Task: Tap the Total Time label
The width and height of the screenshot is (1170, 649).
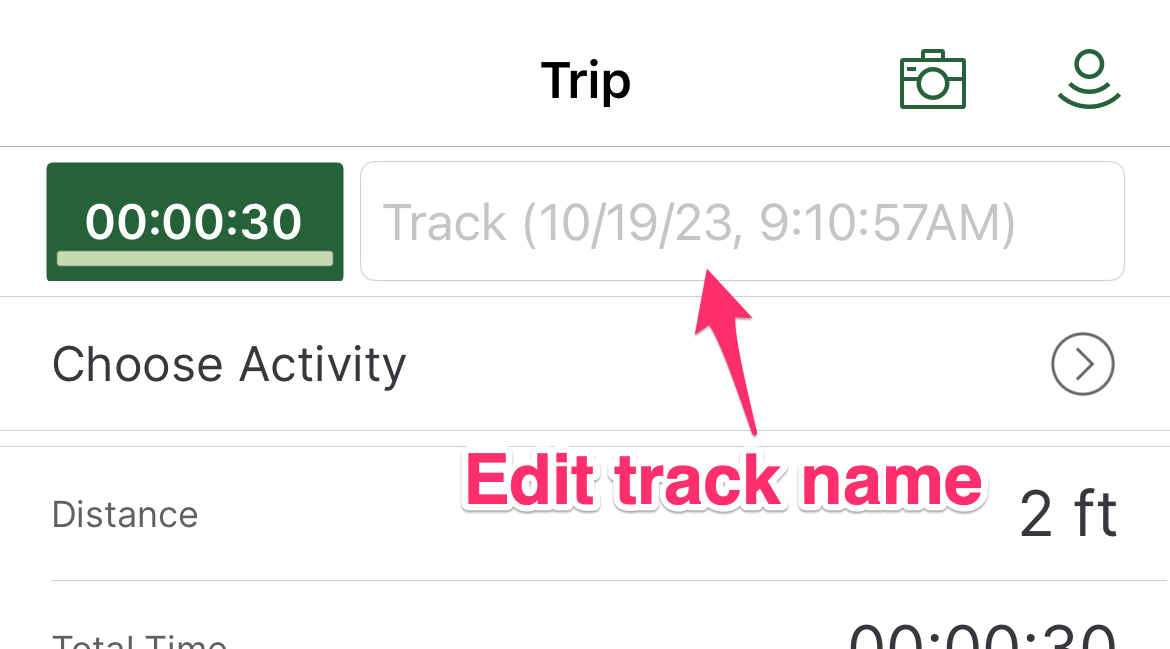Action: click(x=139, y=641)
